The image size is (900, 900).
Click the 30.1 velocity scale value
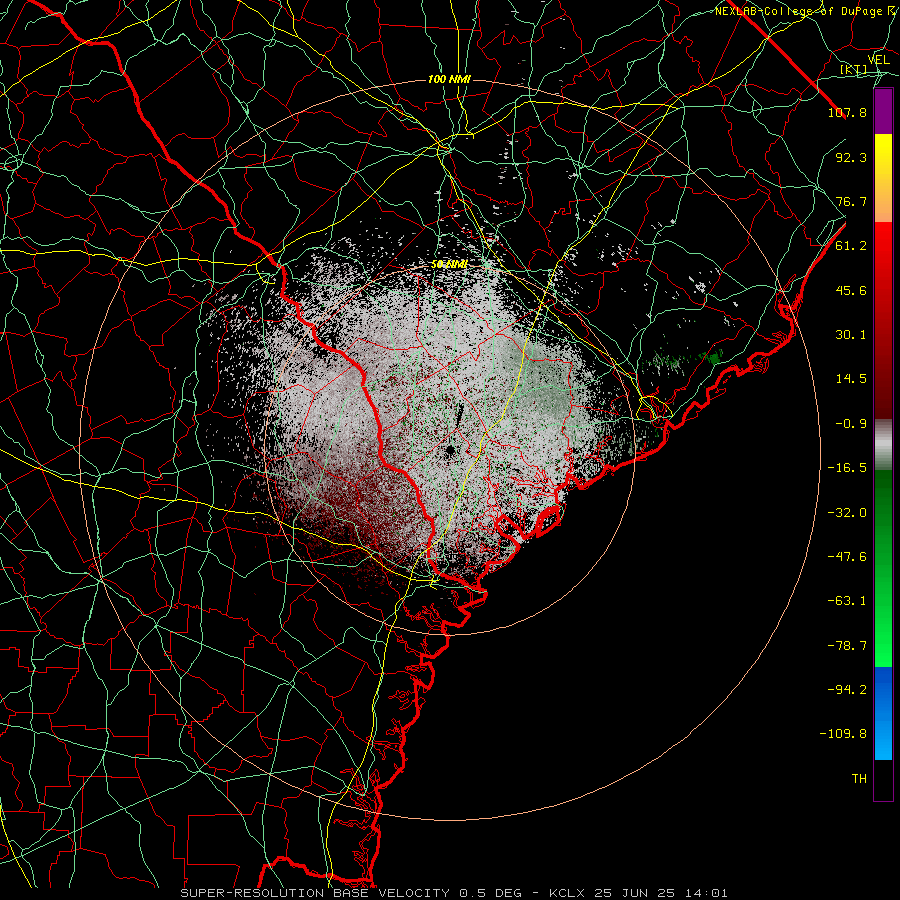[851, 335]
